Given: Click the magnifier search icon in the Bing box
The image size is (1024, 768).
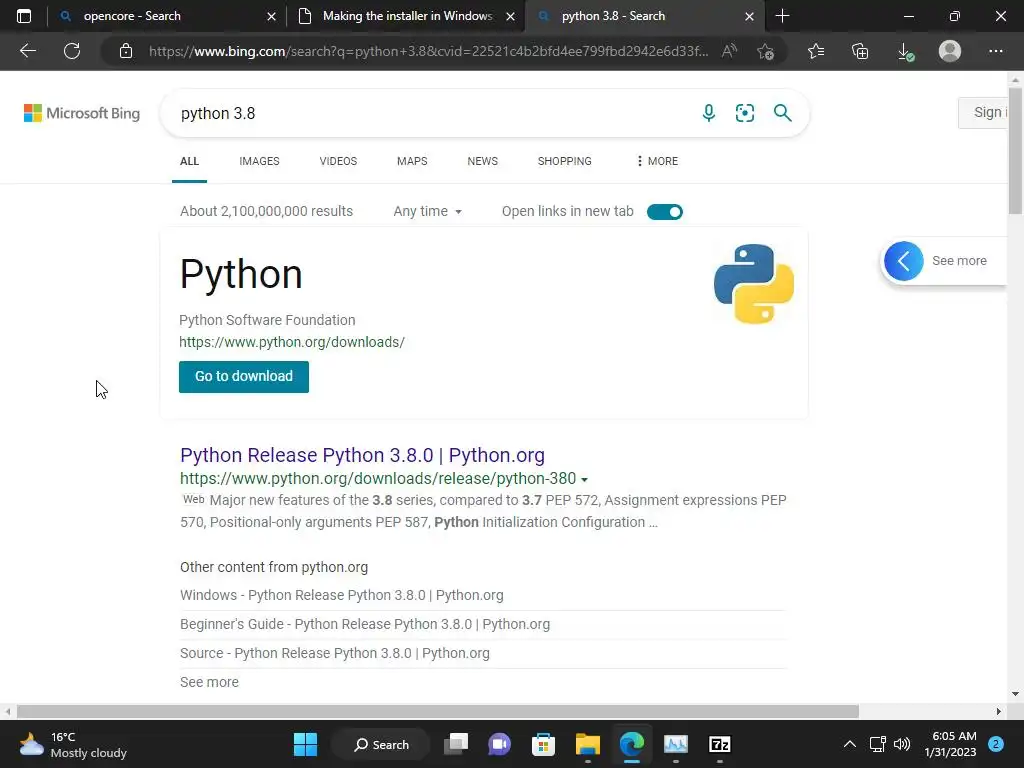Looking at the screenshot, I should click(x=782, y=113).
